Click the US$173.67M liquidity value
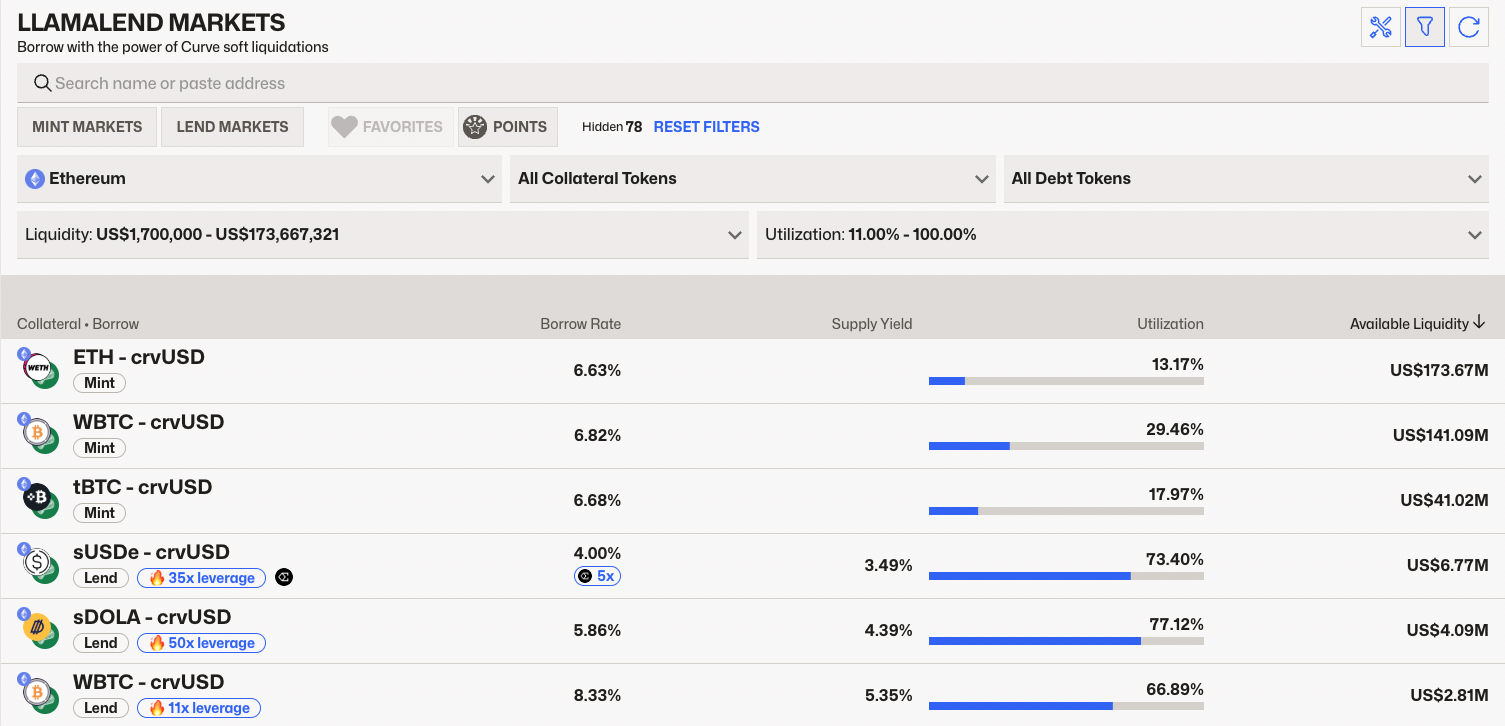The height and width of the screenshot is (726, 1505). coord(1439,370)
